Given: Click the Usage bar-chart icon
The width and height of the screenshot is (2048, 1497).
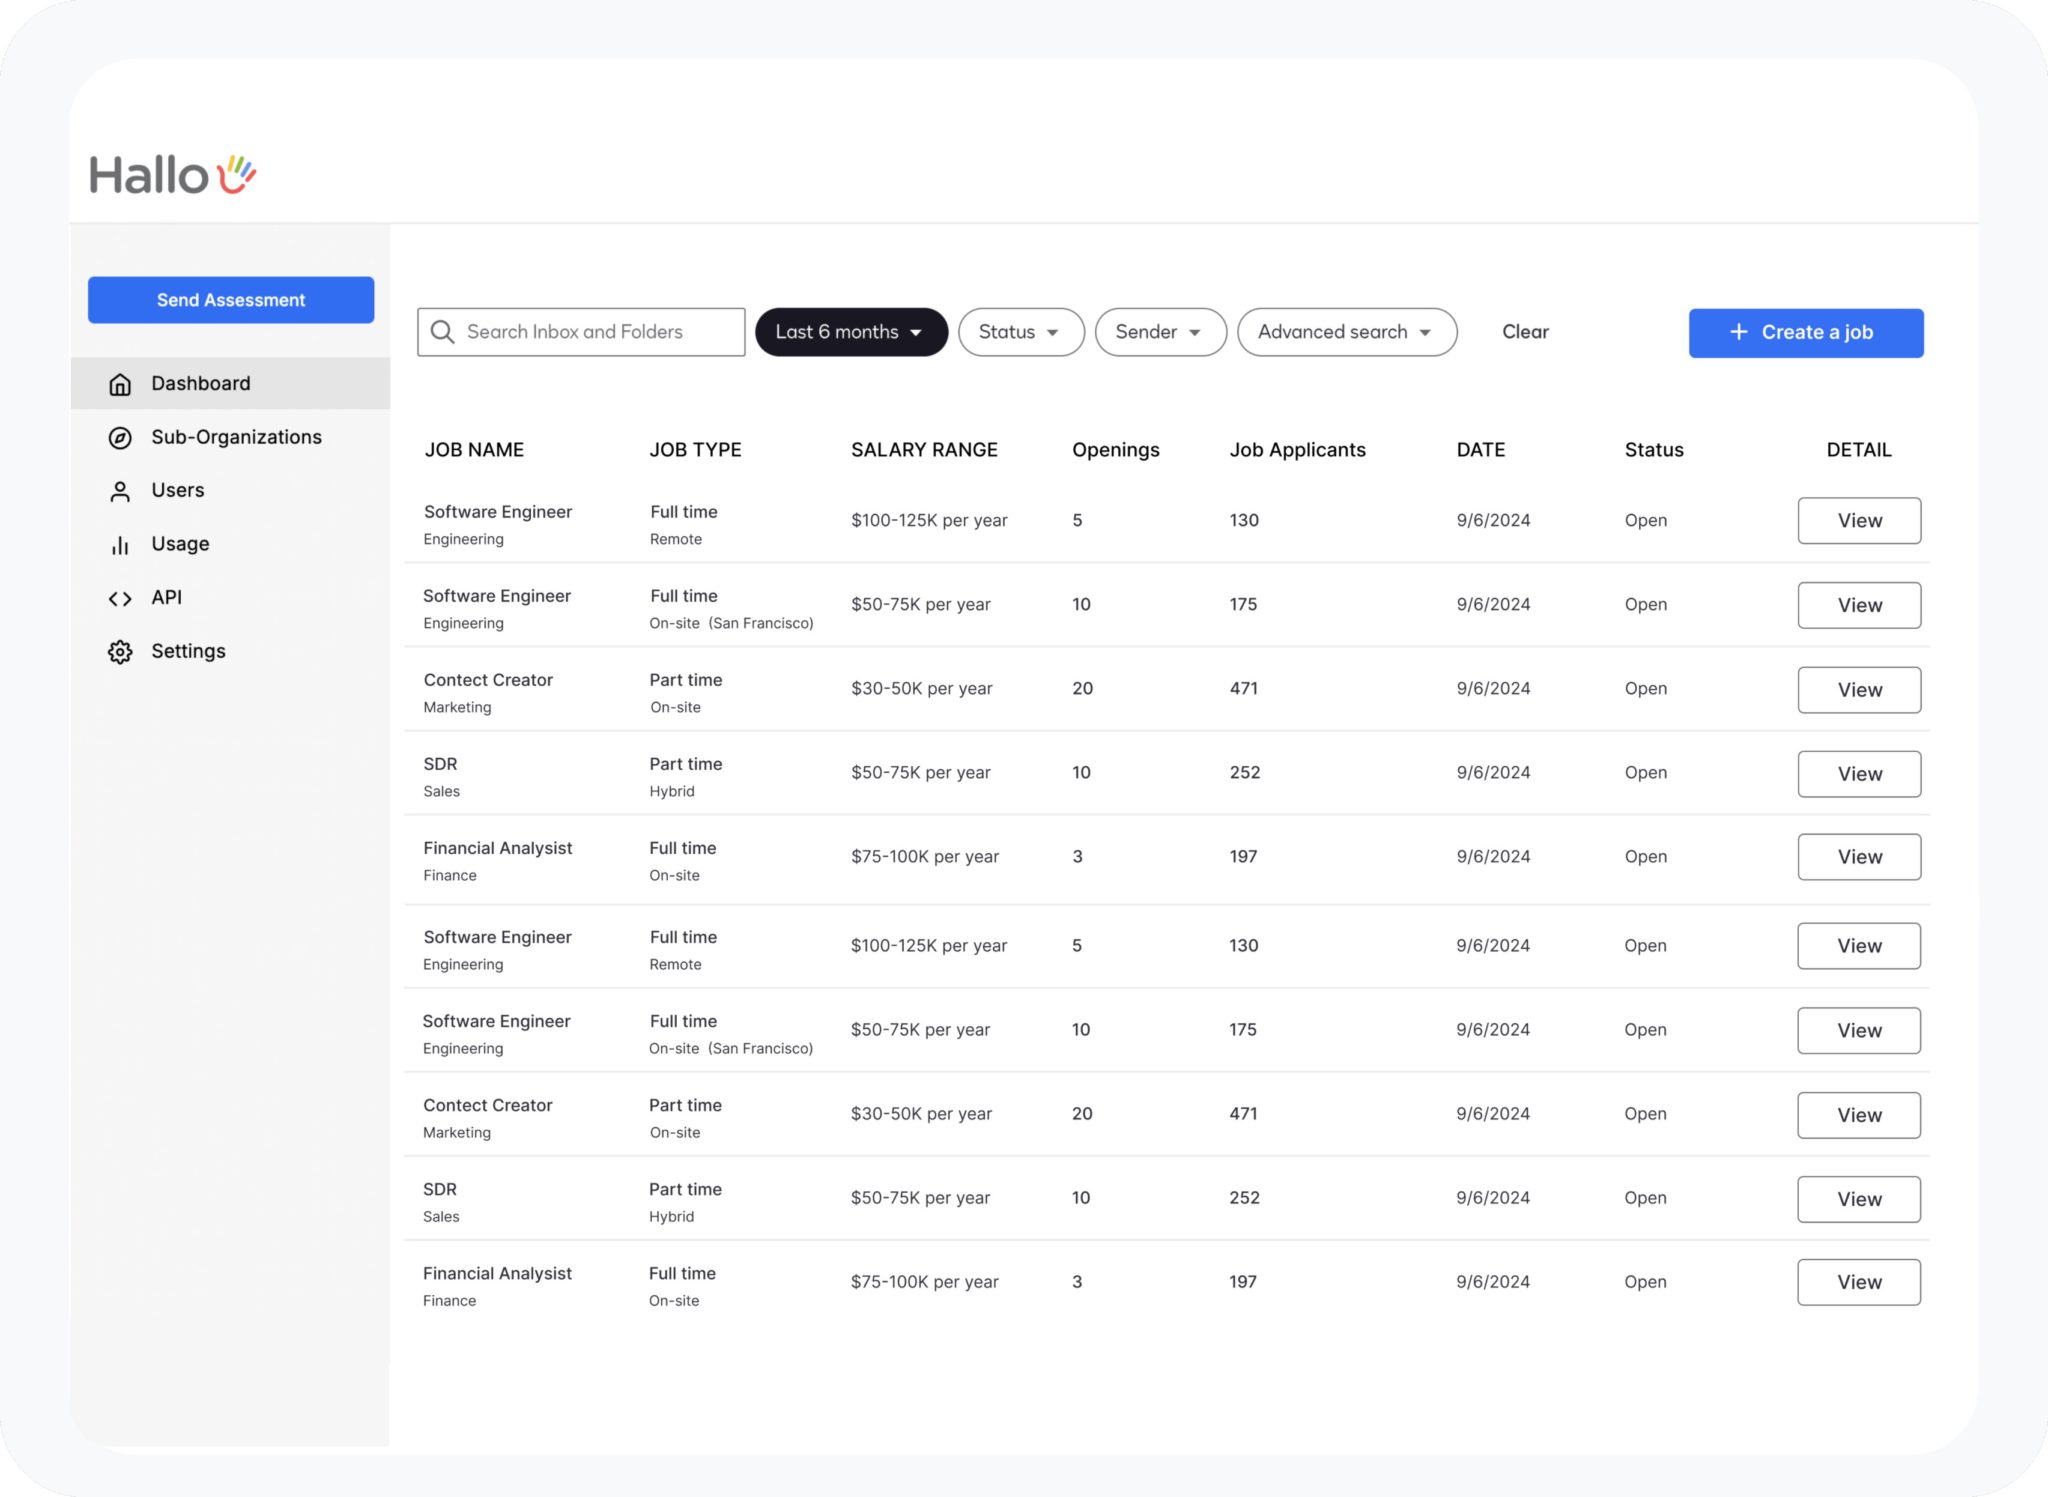Looking at the screenshot, I should [x=120, y=544].
